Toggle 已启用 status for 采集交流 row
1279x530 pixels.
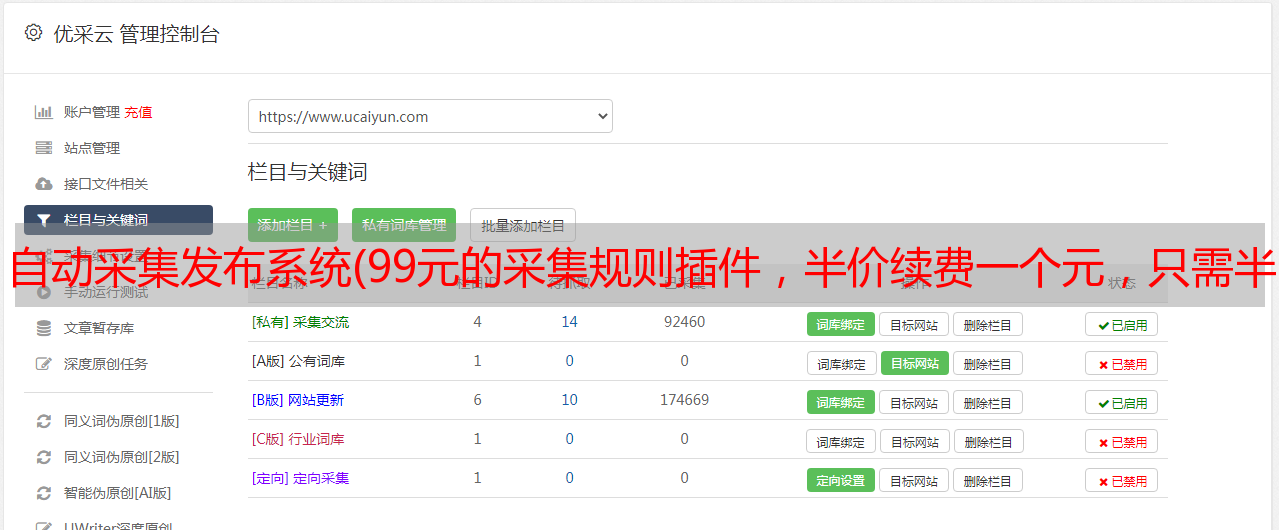click(x=1122, y=324)
